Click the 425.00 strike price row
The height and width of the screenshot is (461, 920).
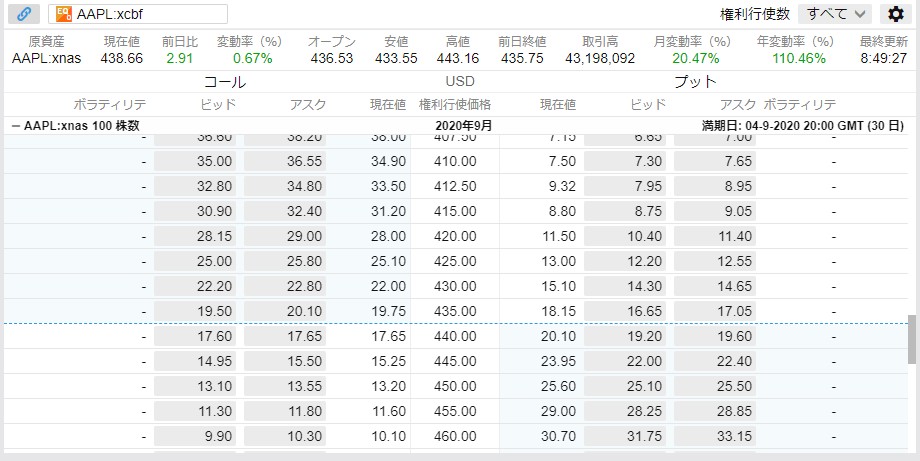click(x=455, y=262)
